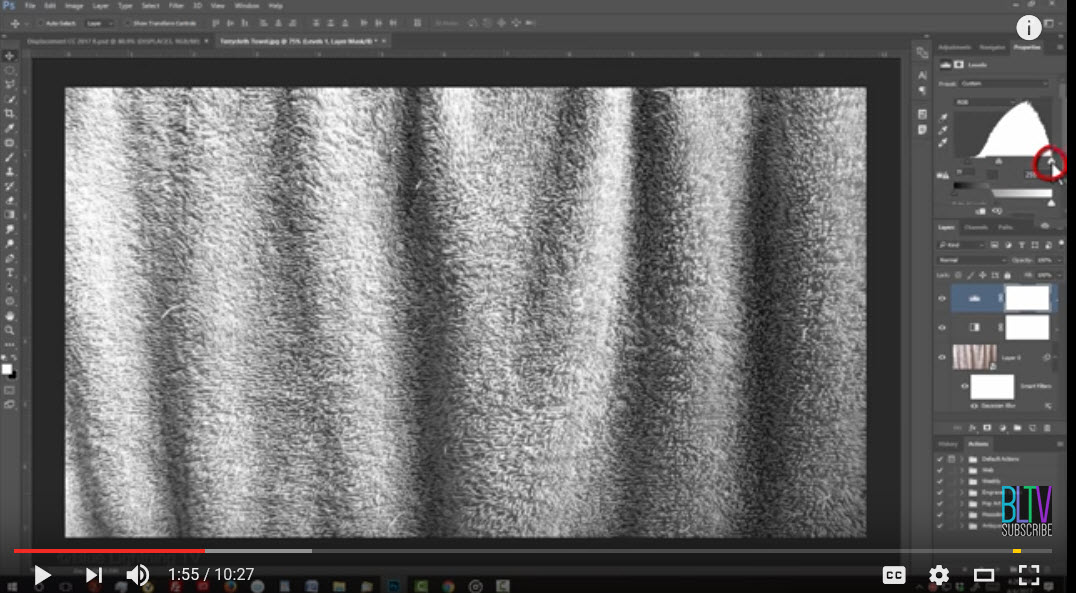This screenshot has width=1076, height=593.
Task: Open the Filter menu
Action: click(176, 5)
